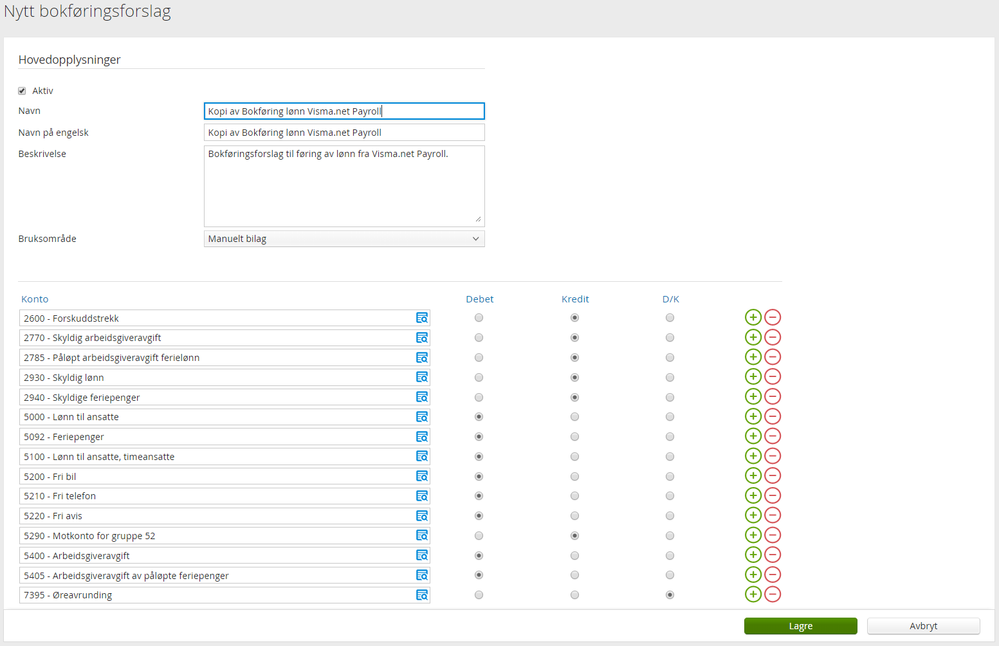This screenshot has height=646, width=999.
Task: Focus the Navn input field
Action: (x=344, y=111)
